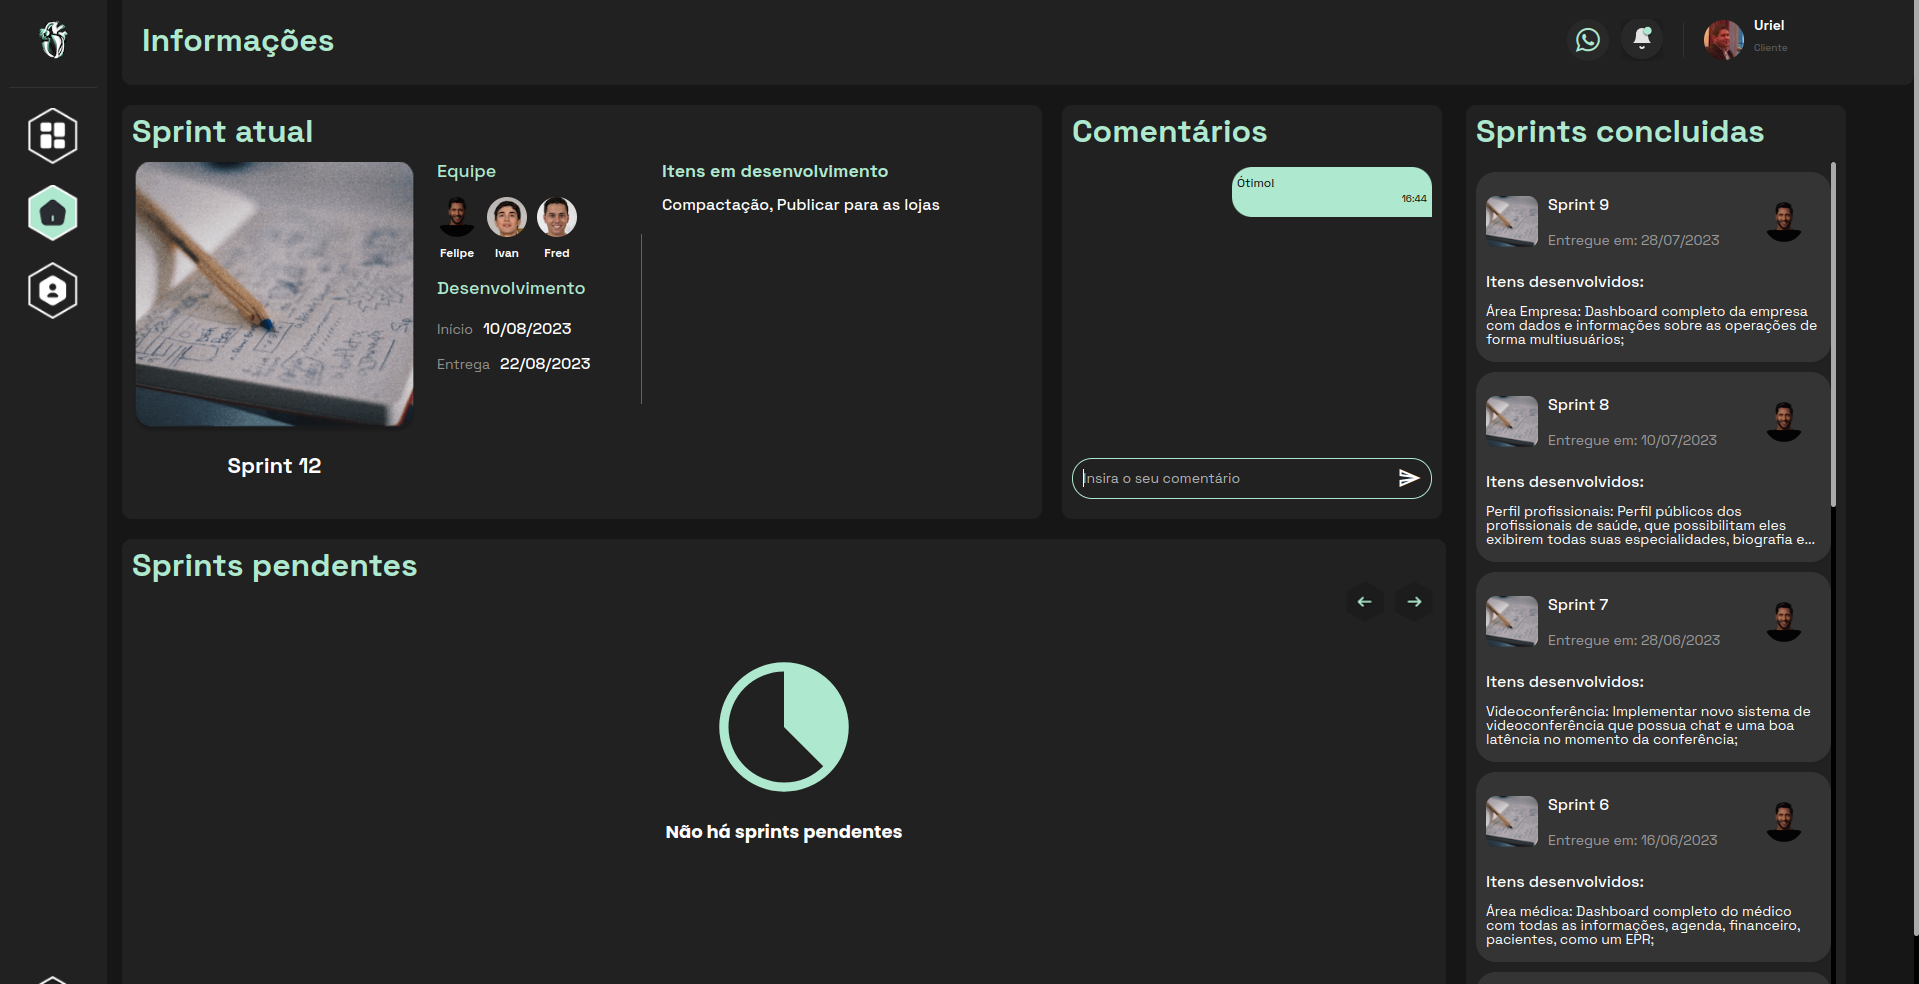The image size is (1919, 984).
Task: Click the 'Área médica' description in Sprint 6
Action: point(1643,926)
